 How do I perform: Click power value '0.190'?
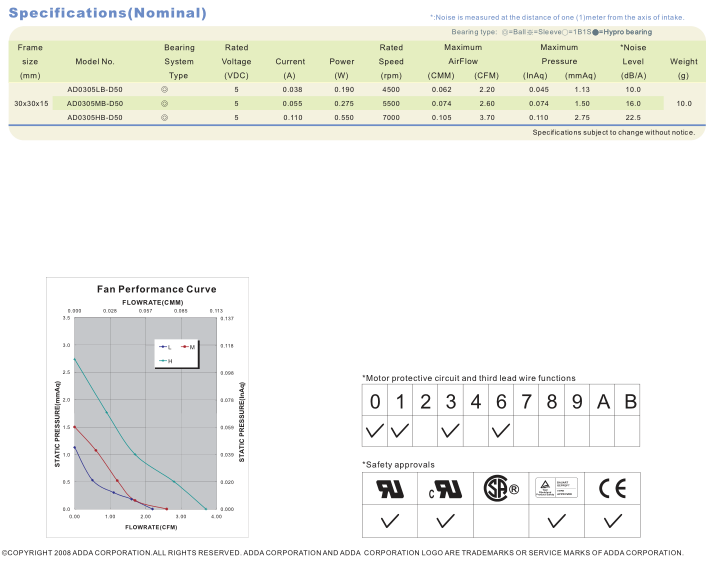pos(344,90)
